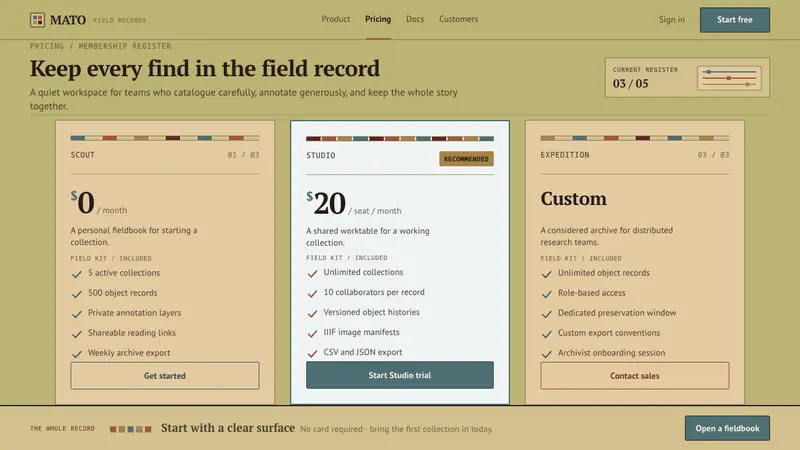Click the checkmark beside Custom export conventions
This screenshot has width=800, height=450.
tap(547, 334)
